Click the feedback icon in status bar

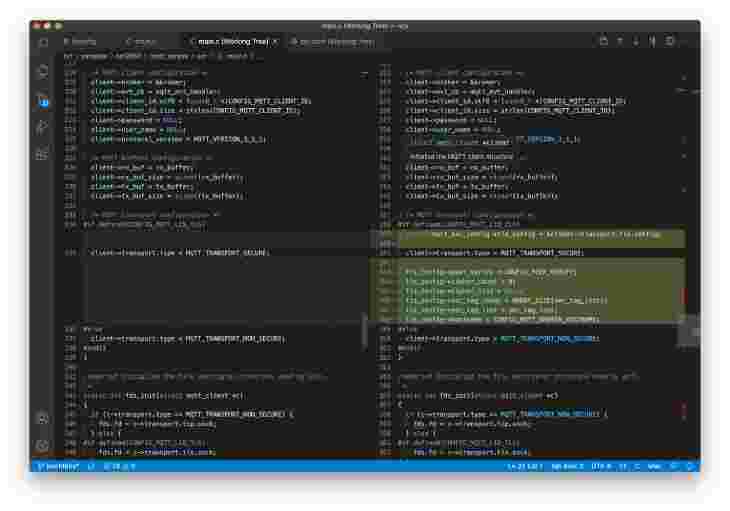pyautogui.click(x=675, y=466)
